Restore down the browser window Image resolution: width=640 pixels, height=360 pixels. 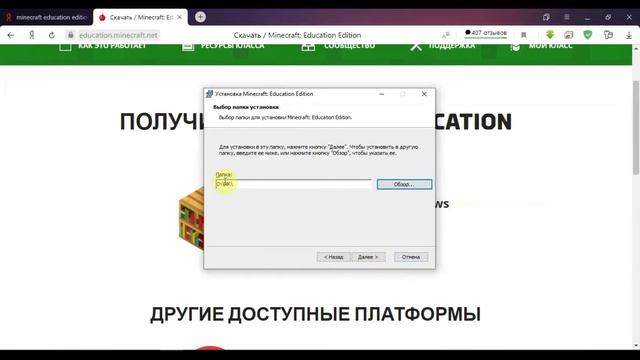click(608, 17)
